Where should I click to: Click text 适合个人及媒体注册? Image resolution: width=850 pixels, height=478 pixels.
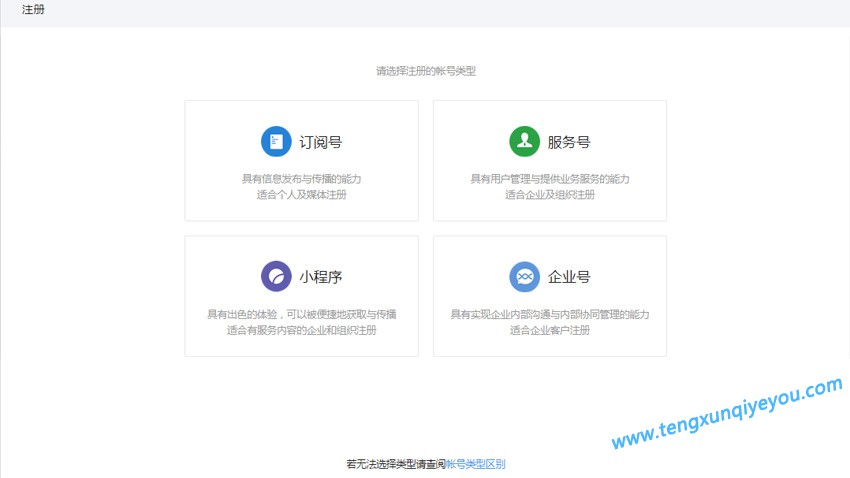pos(301,195)
